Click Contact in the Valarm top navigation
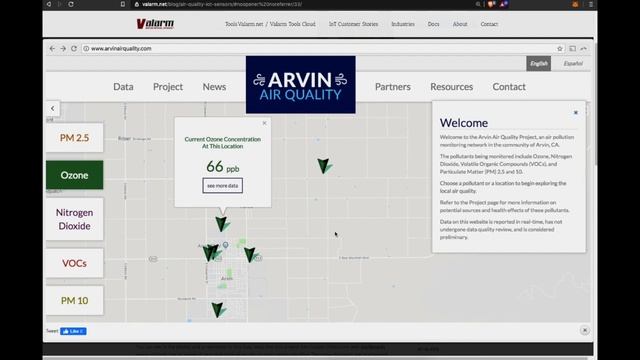The width and height of the screenshot is (640, 360). [489, 24]
